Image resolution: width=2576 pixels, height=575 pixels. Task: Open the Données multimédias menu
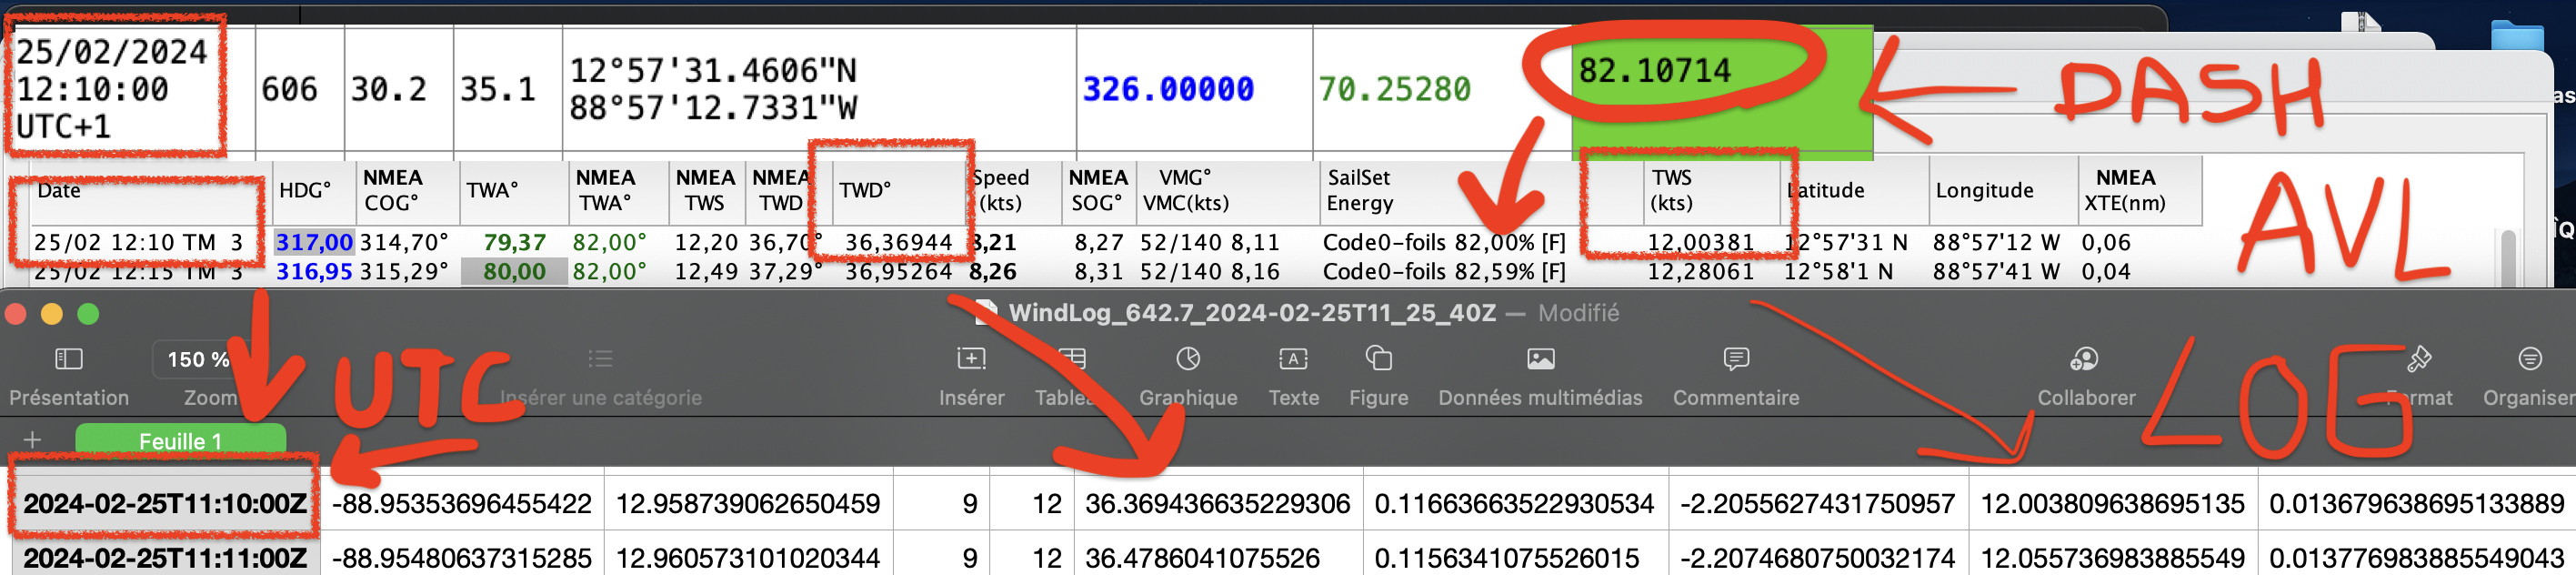click(x=1540, y=376)
